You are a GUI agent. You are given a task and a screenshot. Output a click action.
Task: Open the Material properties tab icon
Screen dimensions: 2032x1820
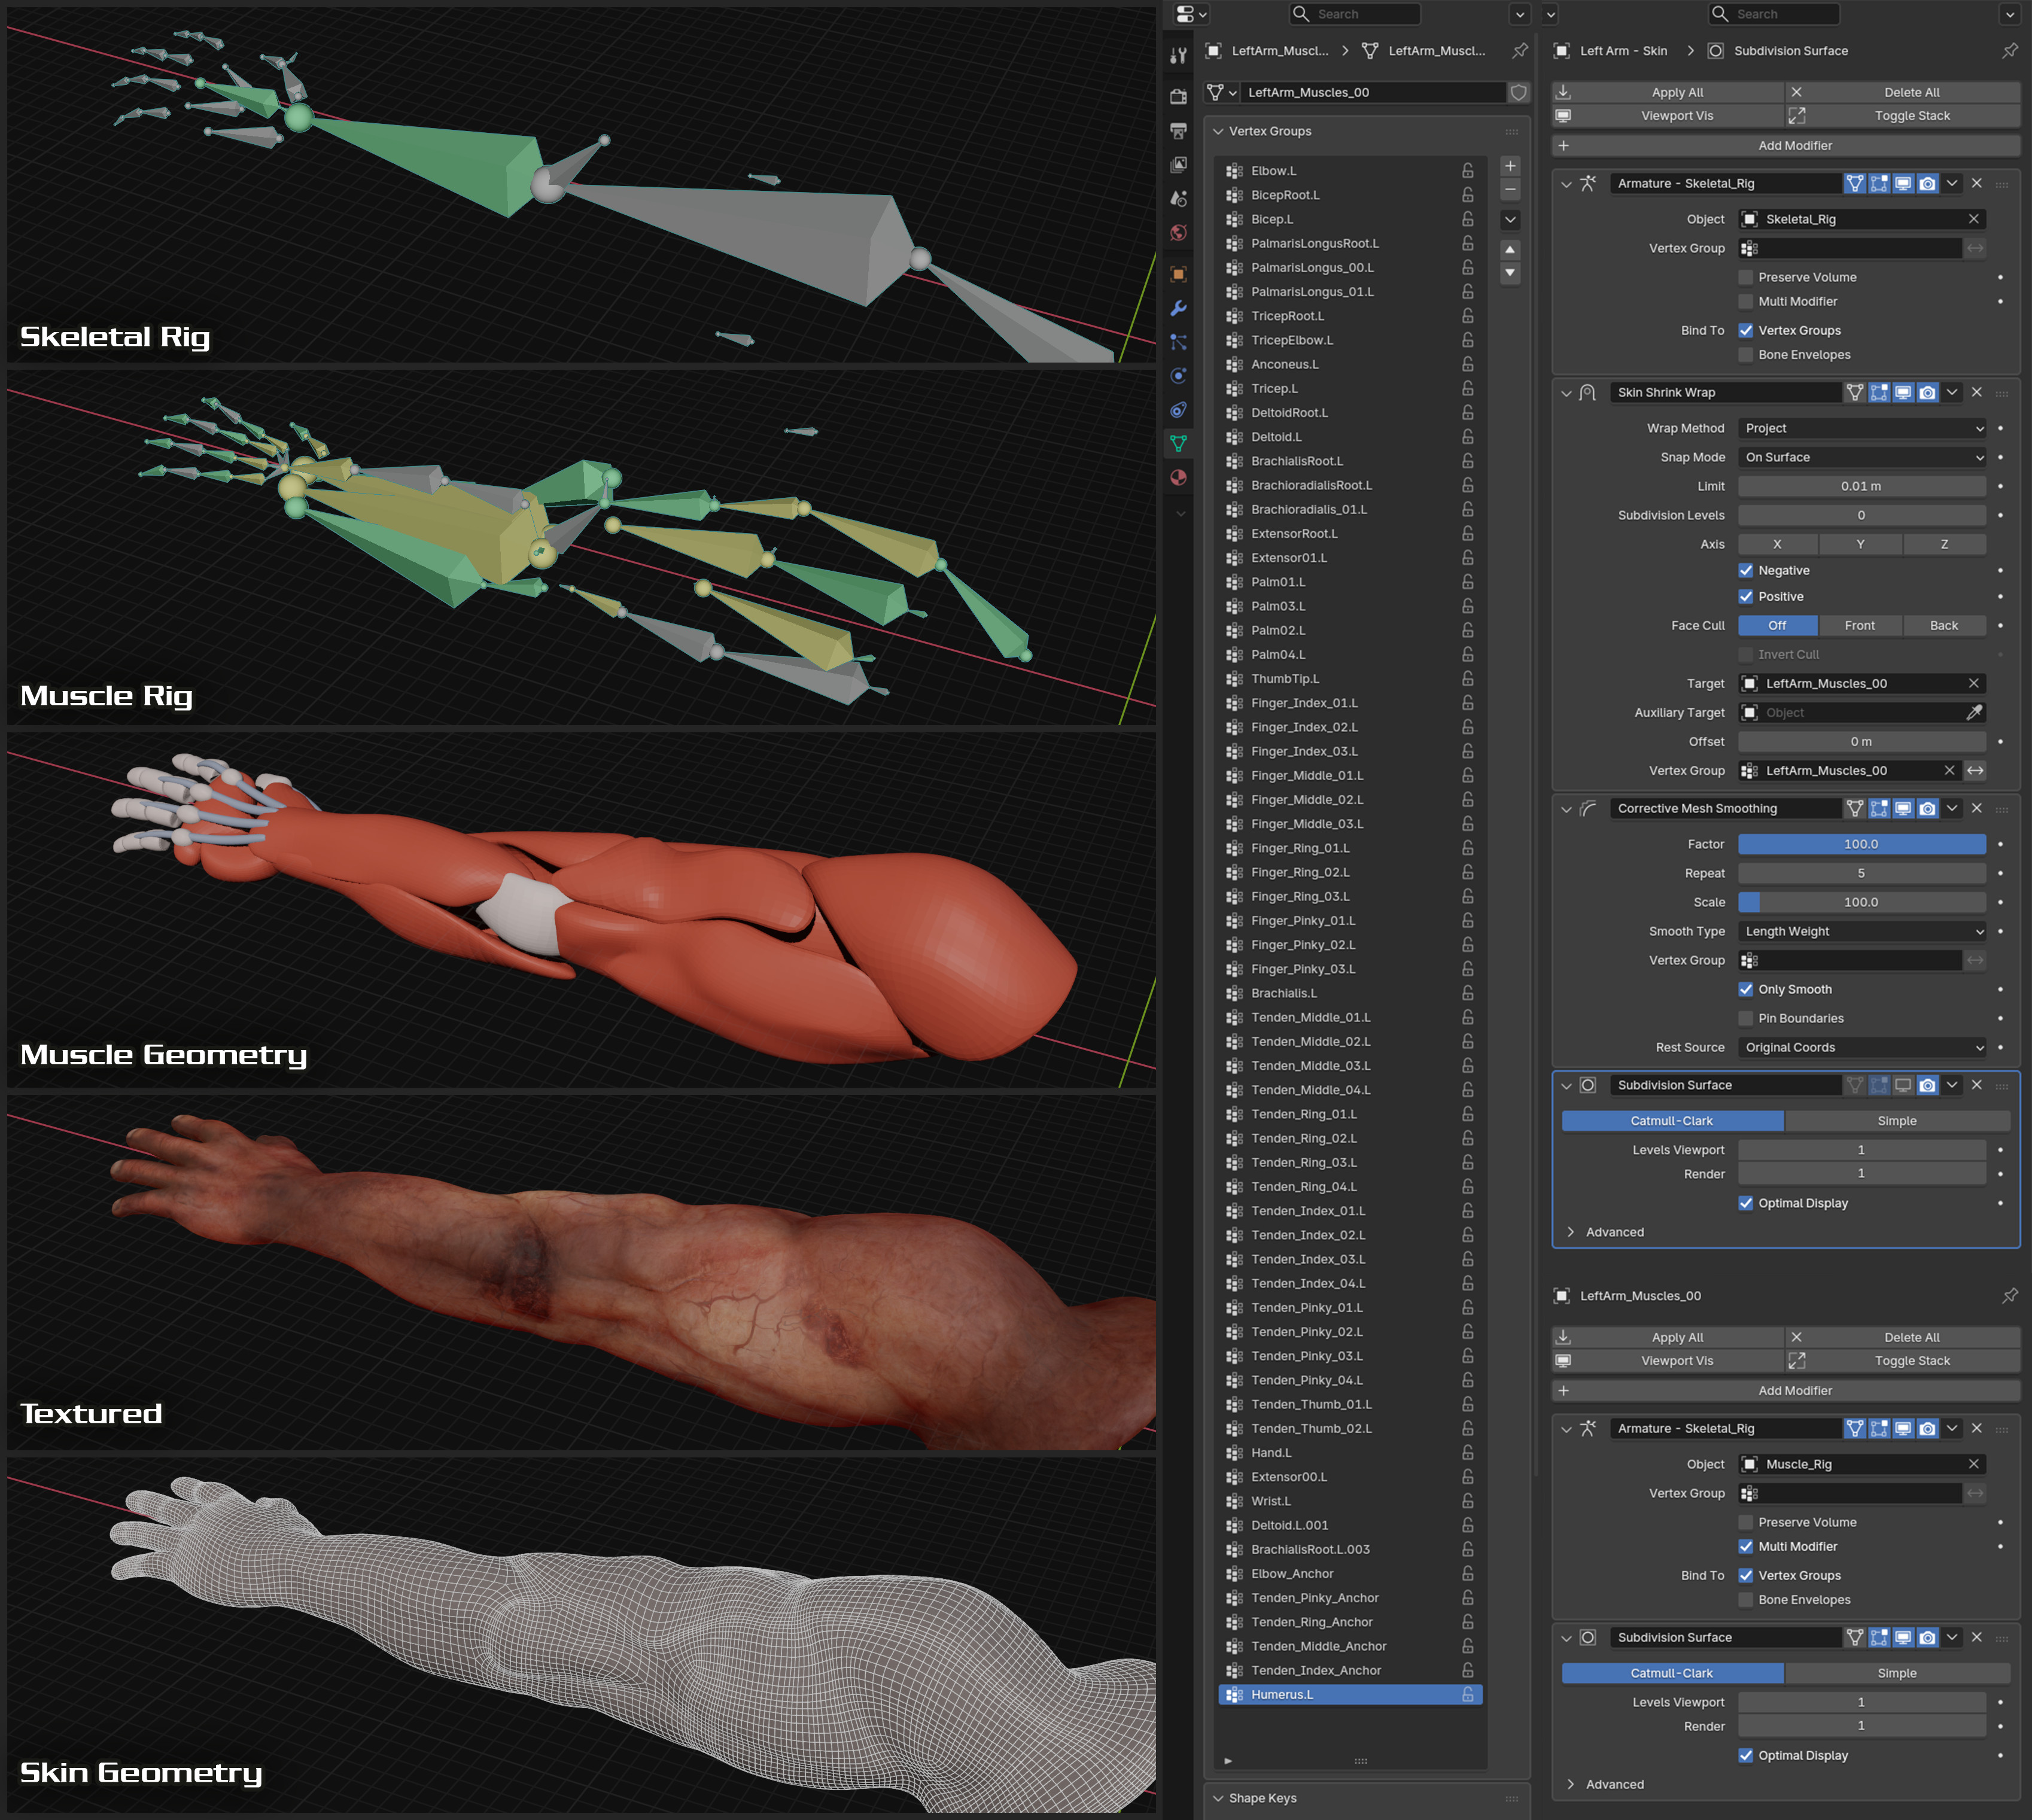click(x=1179, y=478)
